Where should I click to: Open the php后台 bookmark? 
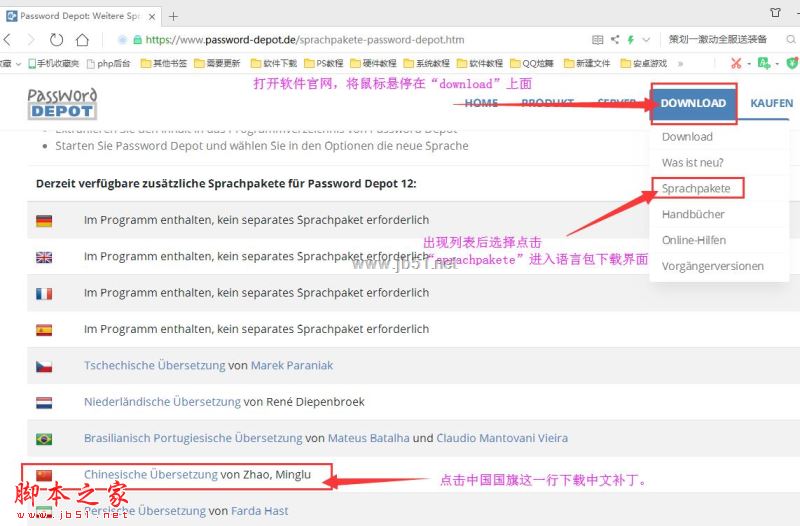pyautogui.click(x=108, y=63)
